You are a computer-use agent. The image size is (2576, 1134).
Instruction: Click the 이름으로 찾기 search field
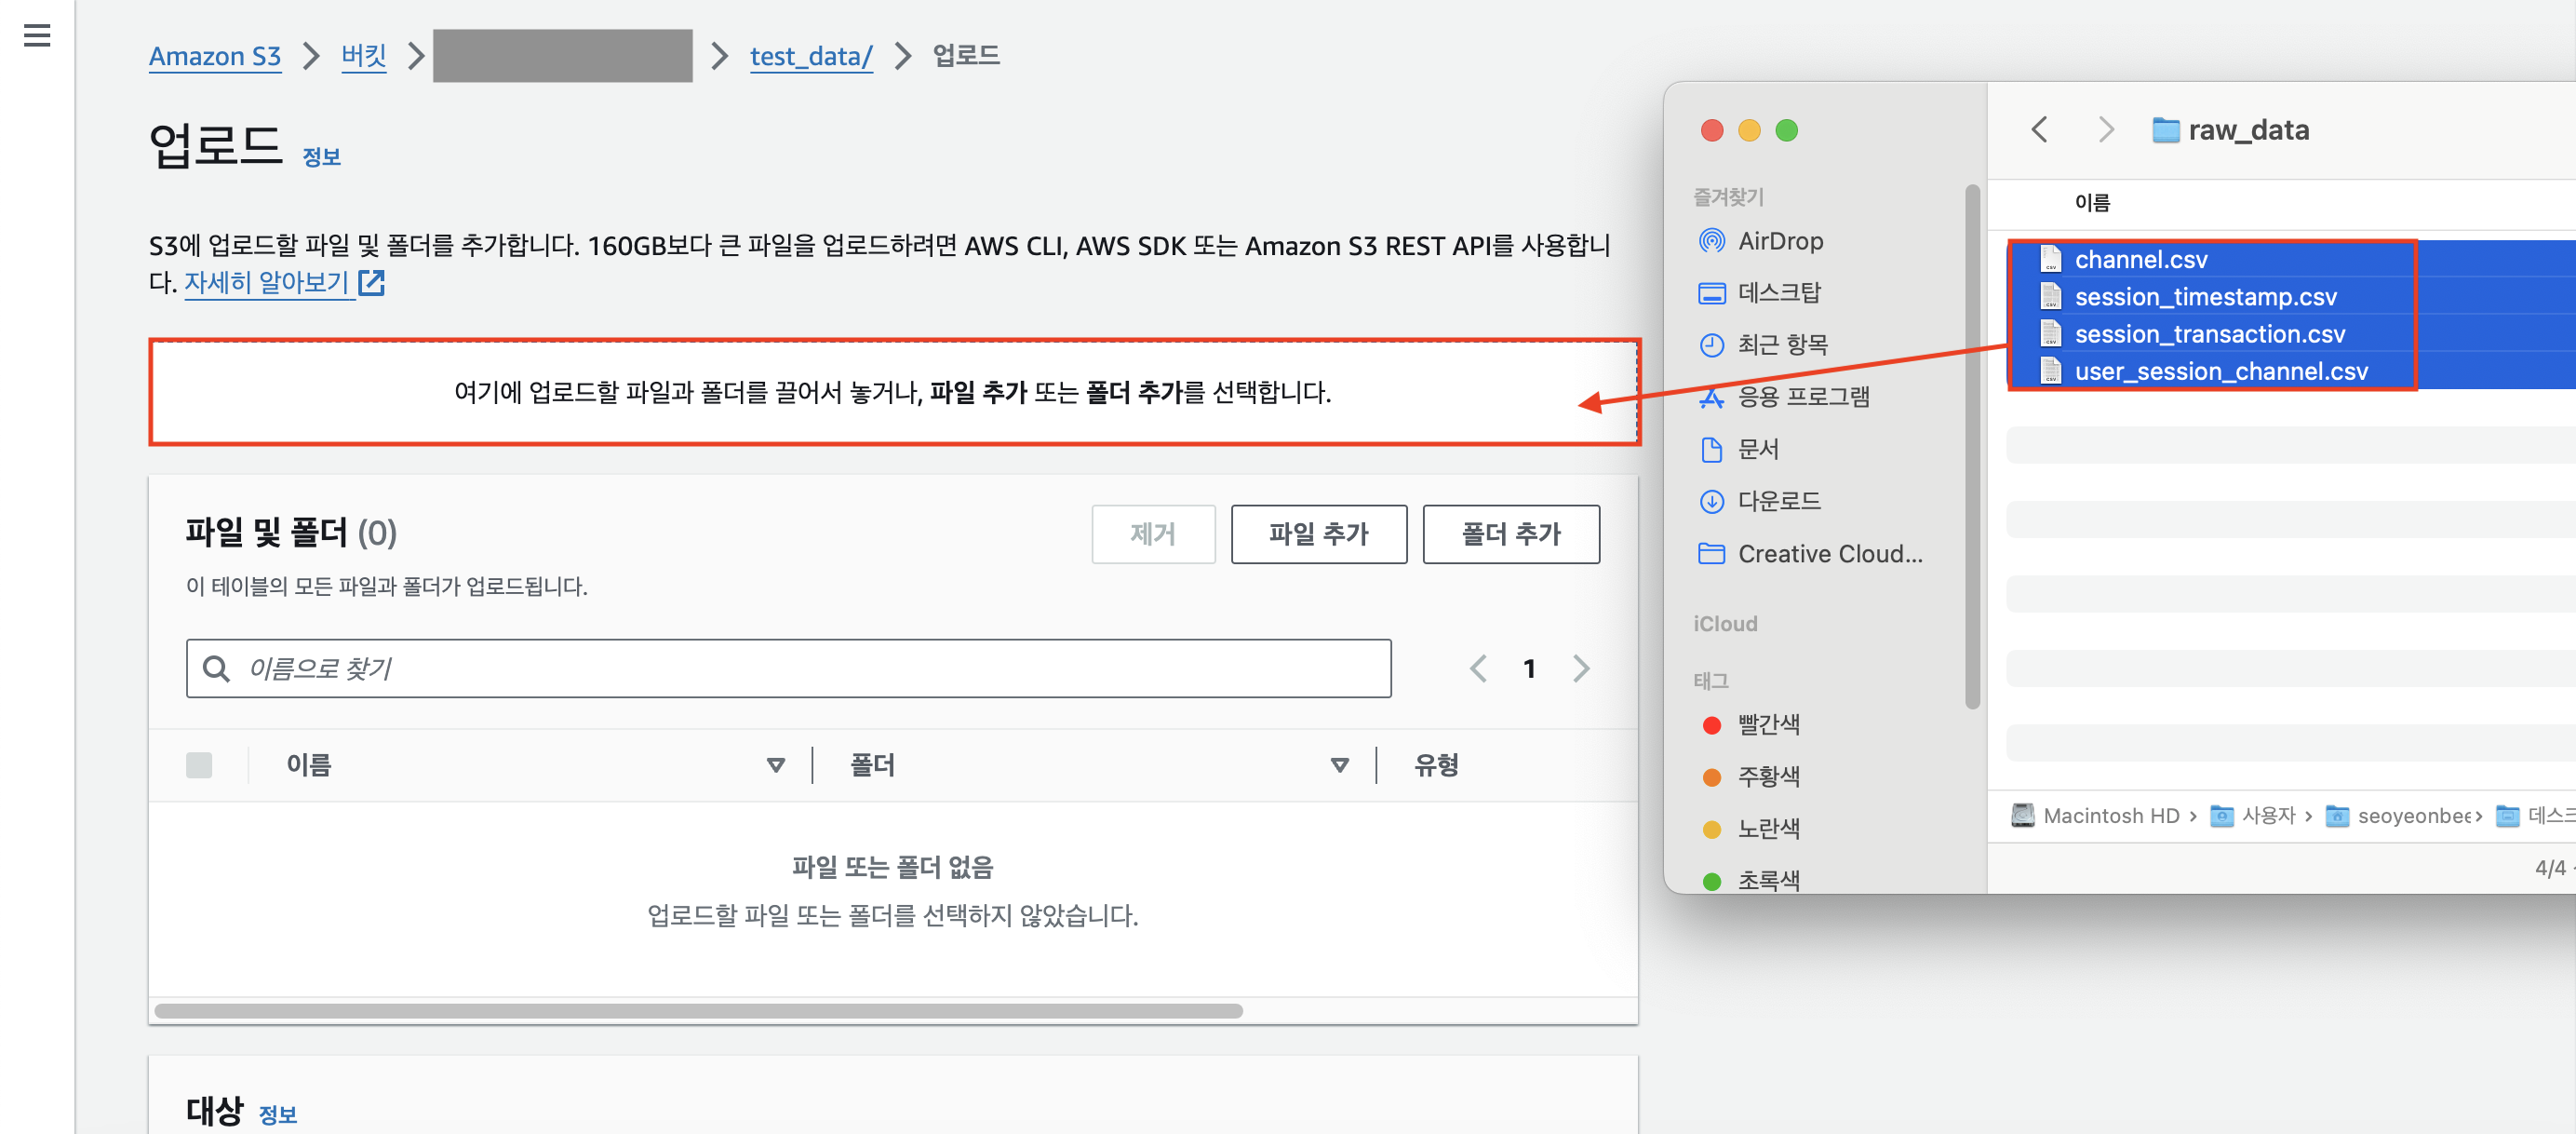coord(788,668)
